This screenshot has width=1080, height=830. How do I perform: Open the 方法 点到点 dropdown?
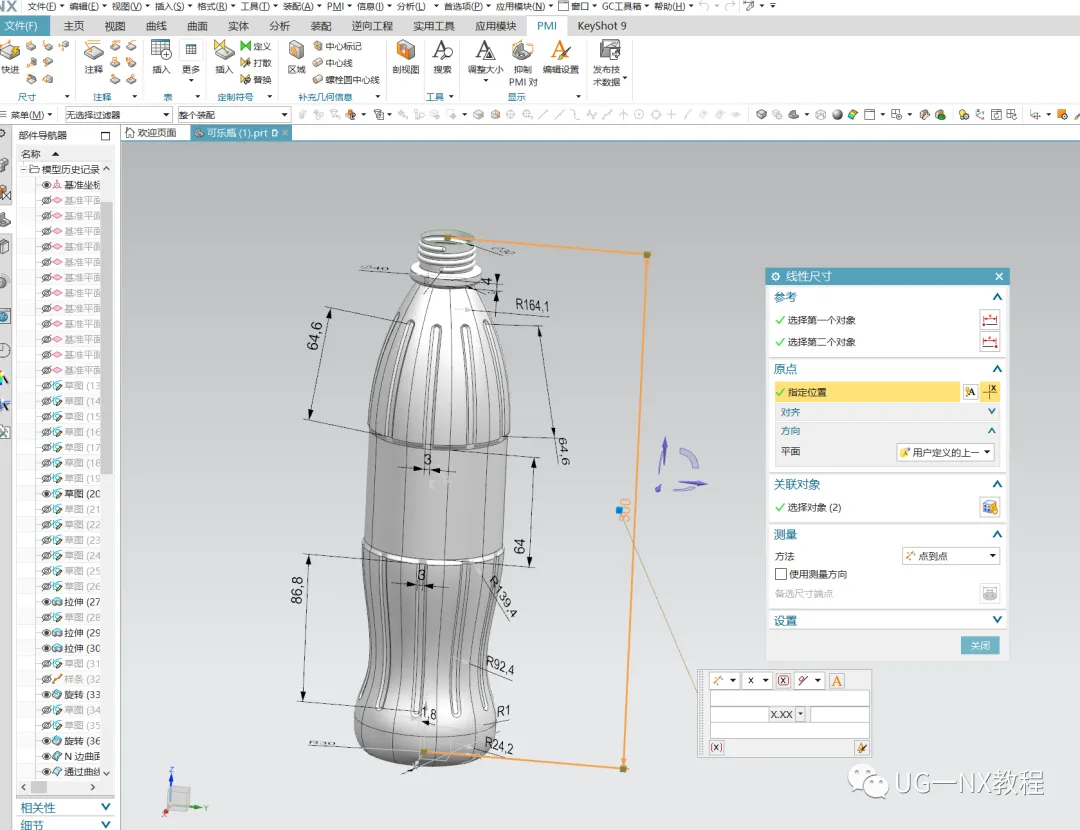951,556
